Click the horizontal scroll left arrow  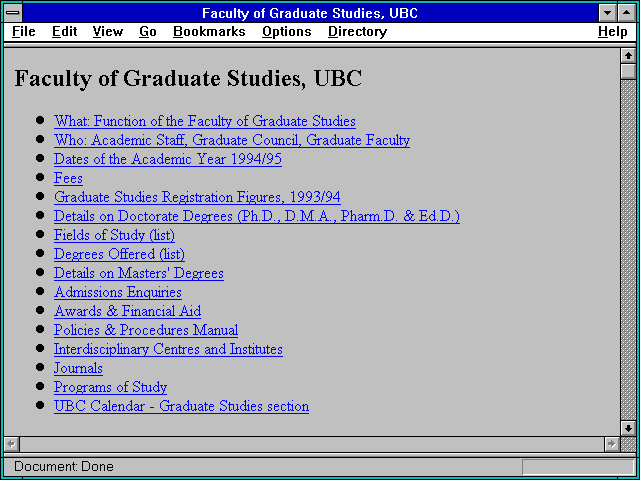pyautogui.click(x=12, y=444)
